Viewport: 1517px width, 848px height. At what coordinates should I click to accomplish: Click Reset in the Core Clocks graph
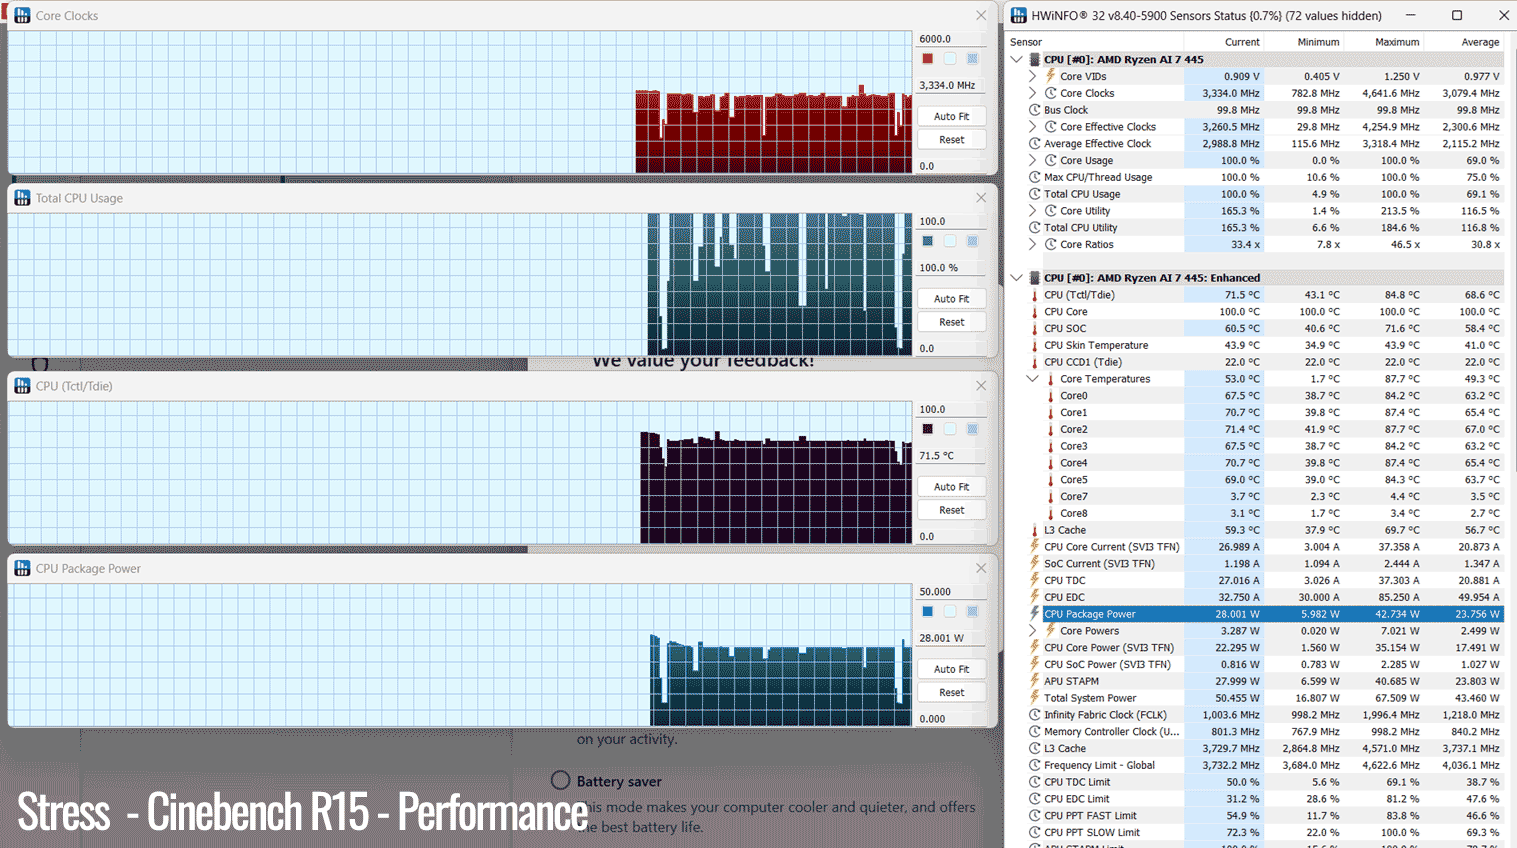[951, 140]
